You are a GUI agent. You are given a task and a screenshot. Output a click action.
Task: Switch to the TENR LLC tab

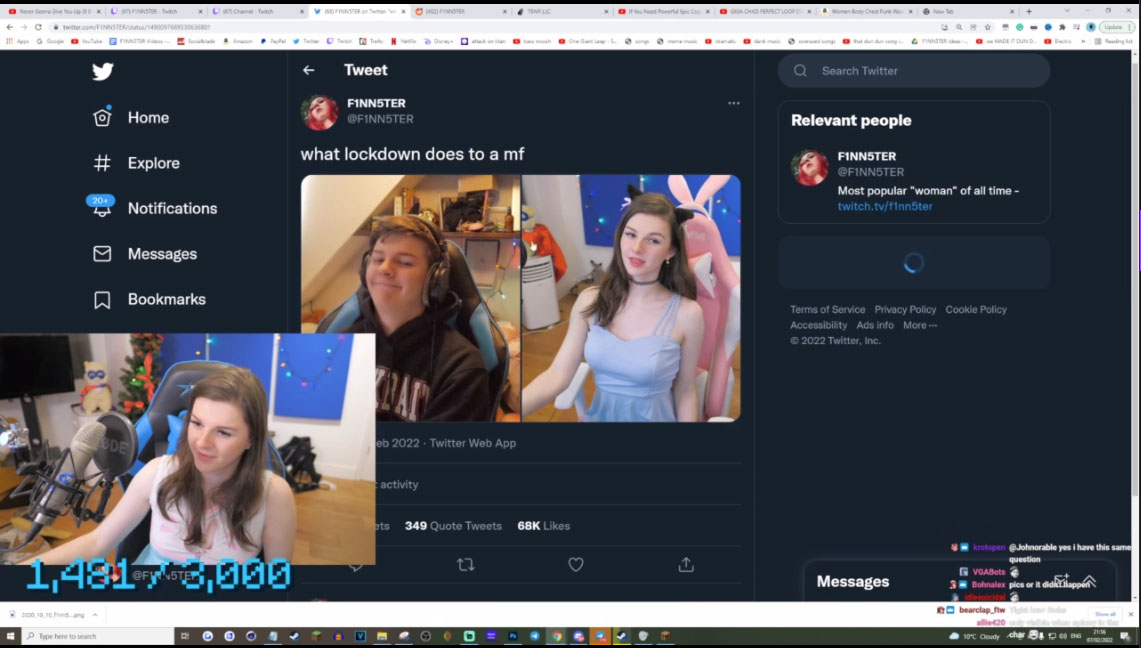(x=562, y=12)
